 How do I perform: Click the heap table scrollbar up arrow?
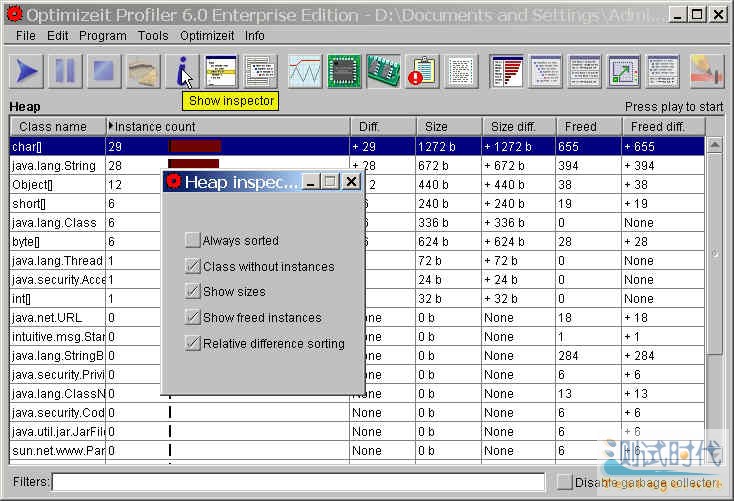(x=714, y=145)
